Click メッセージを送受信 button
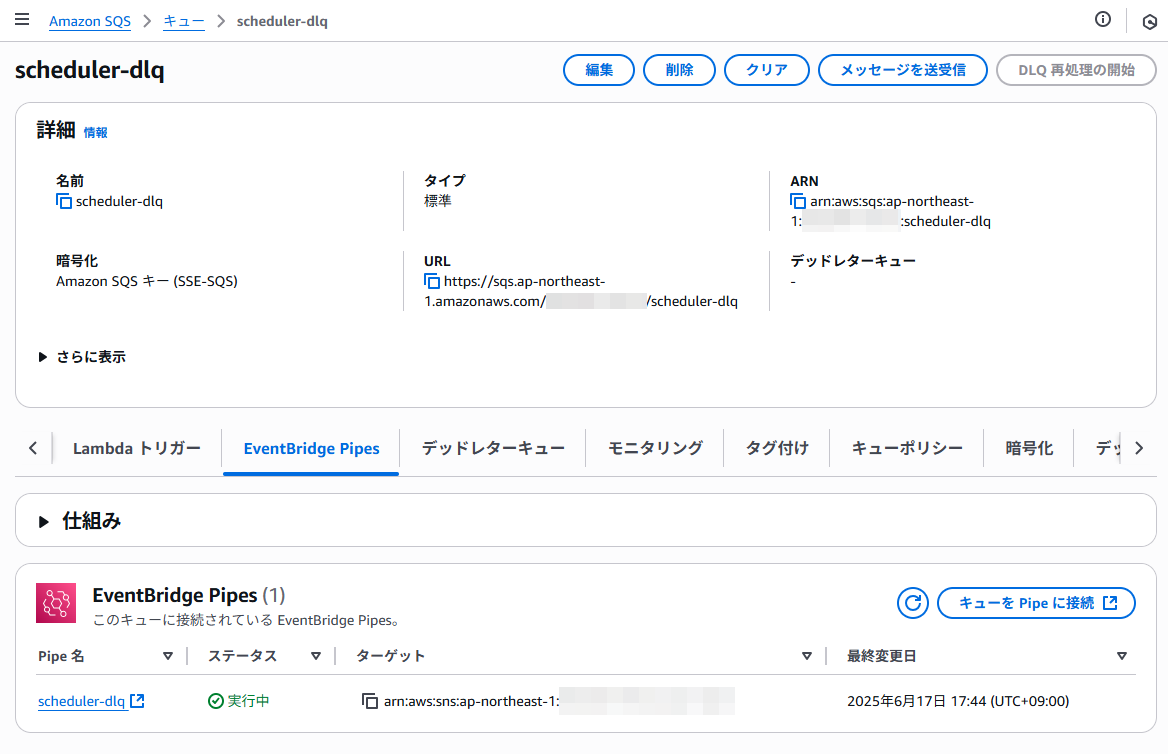The image size is (1168, 754). pos(903,70)
